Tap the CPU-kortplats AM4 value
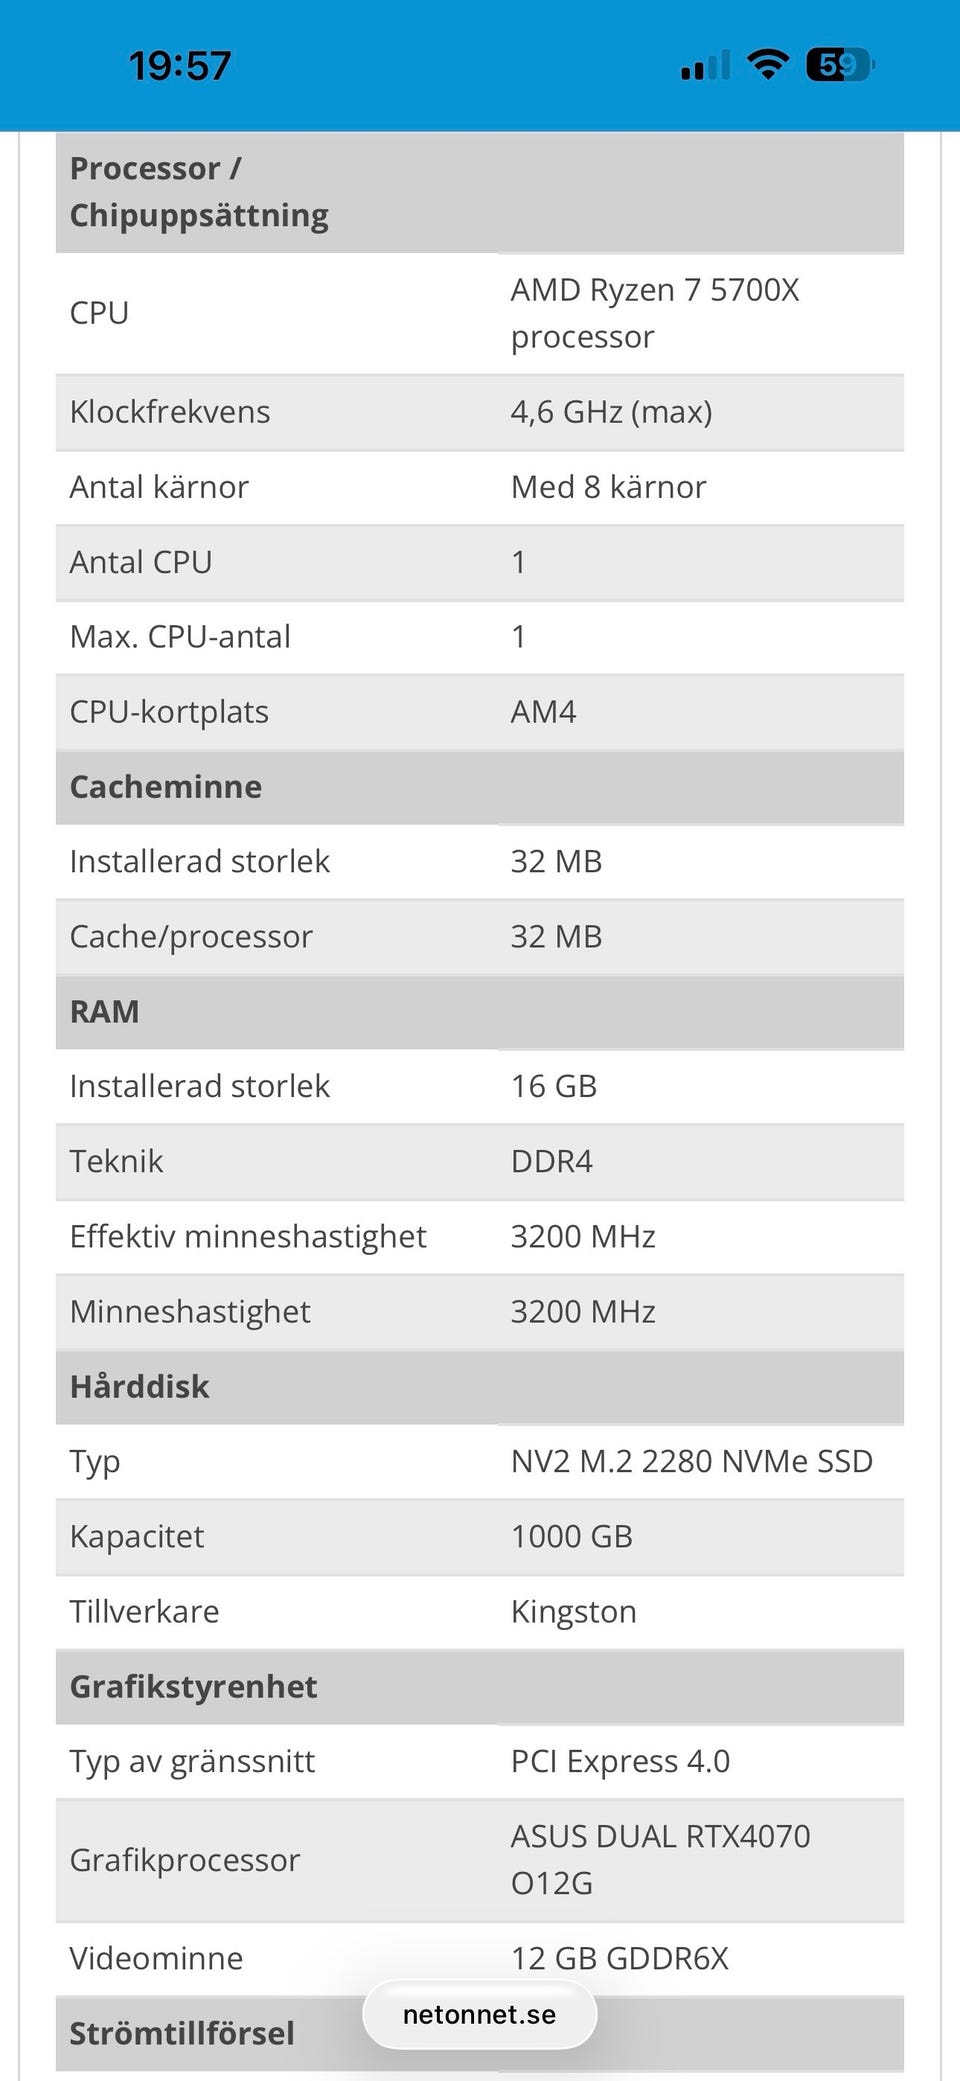Screen dimensions: 960x2081 pyautogui.click(x=544, y=712)
